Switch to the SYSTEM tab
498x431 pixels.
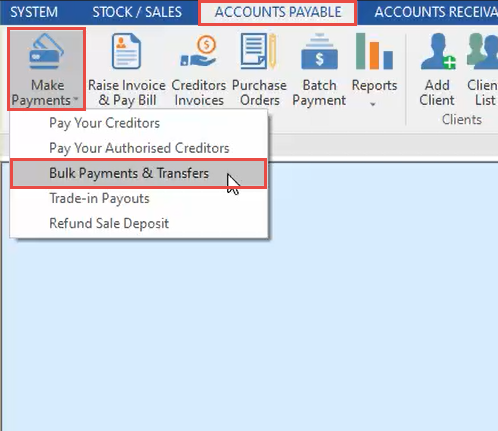coord(34,12)
